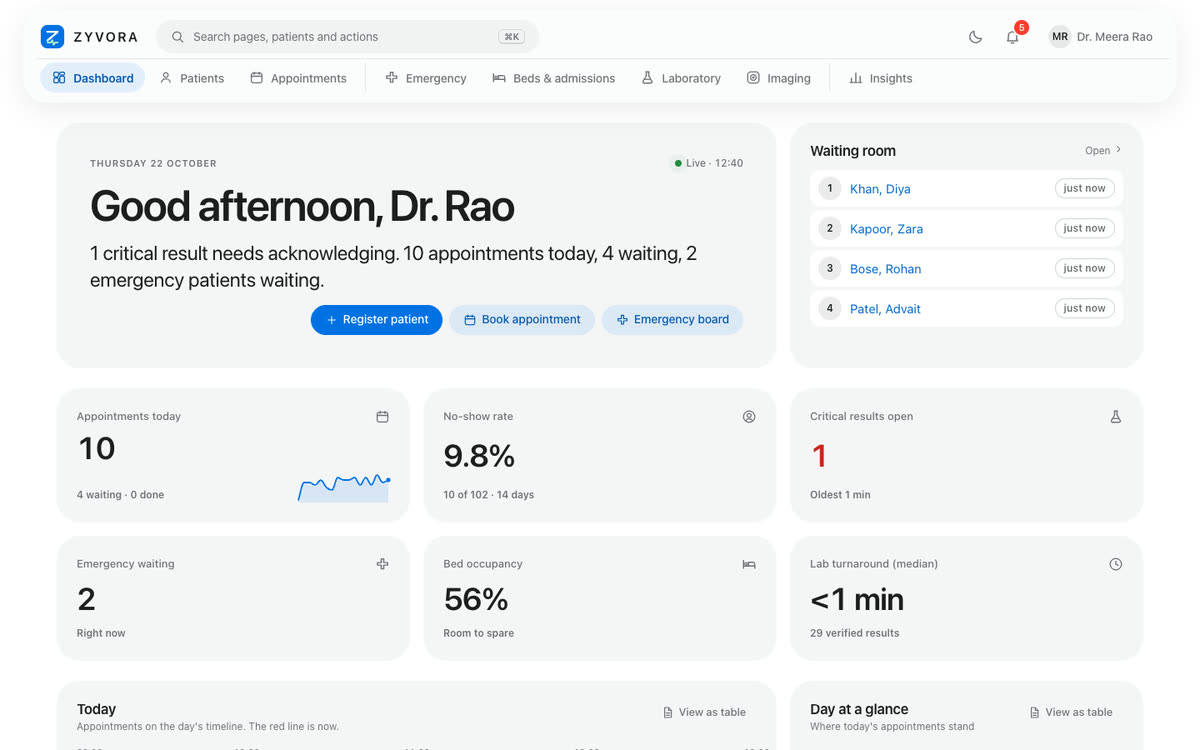Click the ⌘K shortcut badge

[x=511, y=37]
